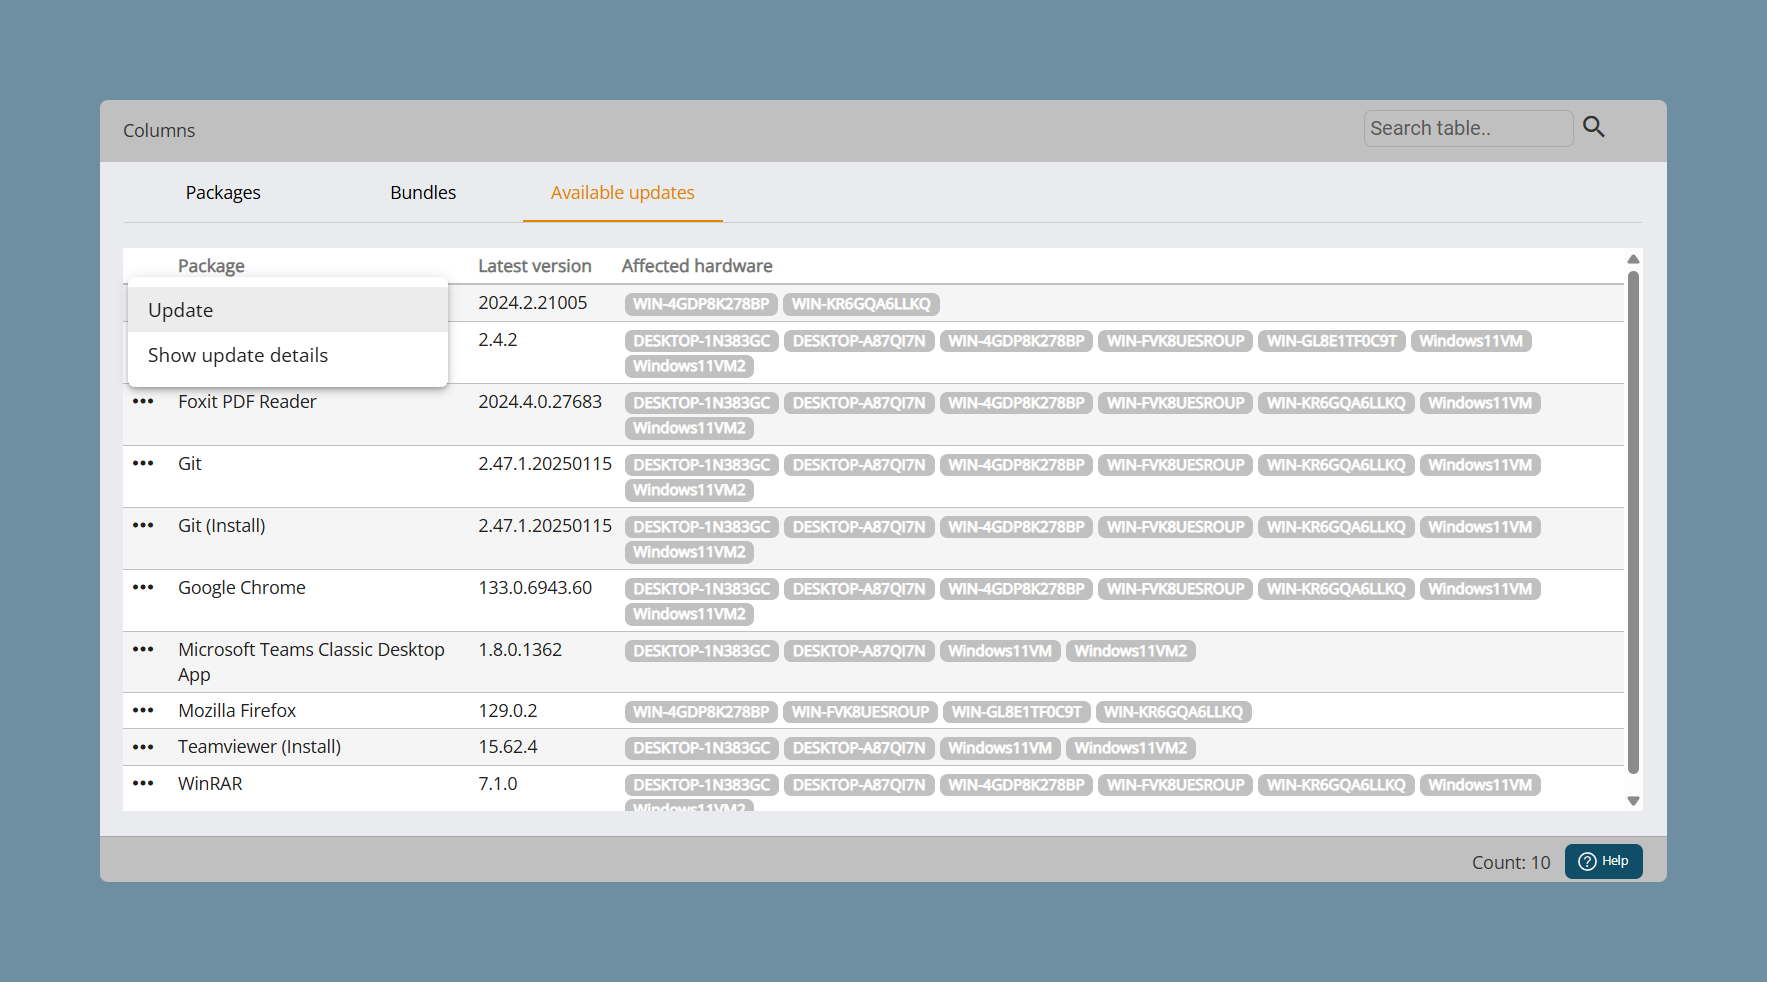Choose Update from the context menu
Image resolution: width=1767 pixels, height=982 pixels.
click(288, 310)
